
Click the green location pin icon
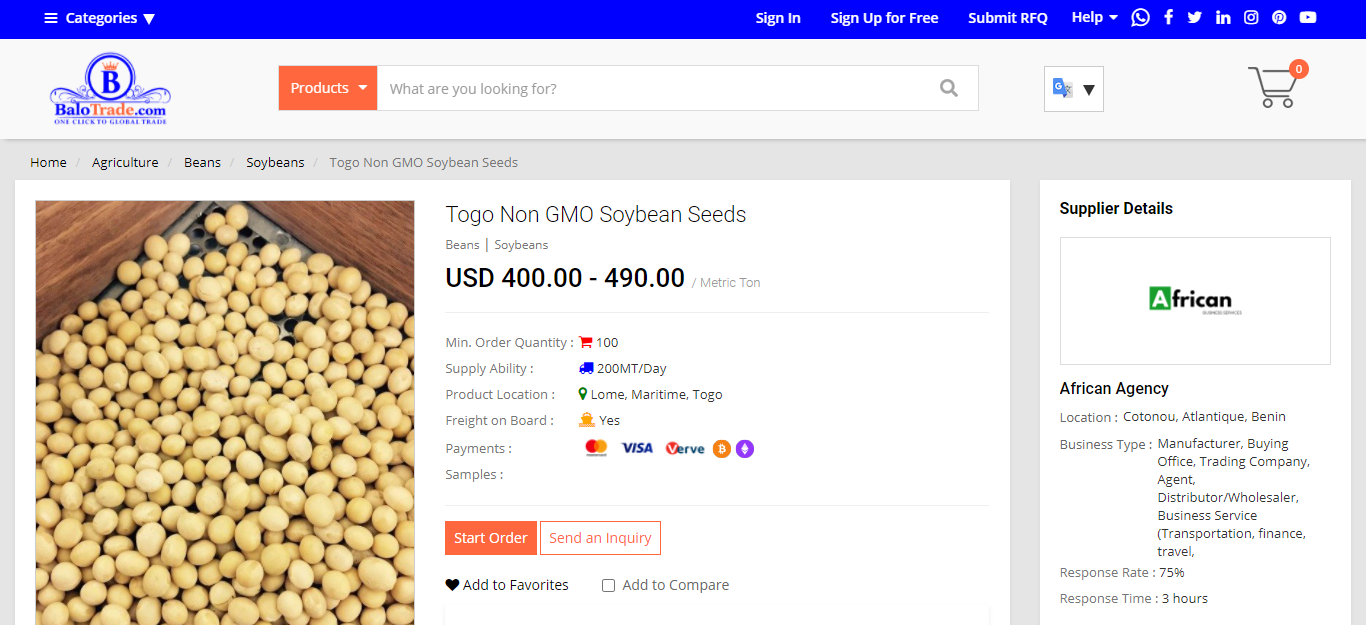click(x=583, y=394)
